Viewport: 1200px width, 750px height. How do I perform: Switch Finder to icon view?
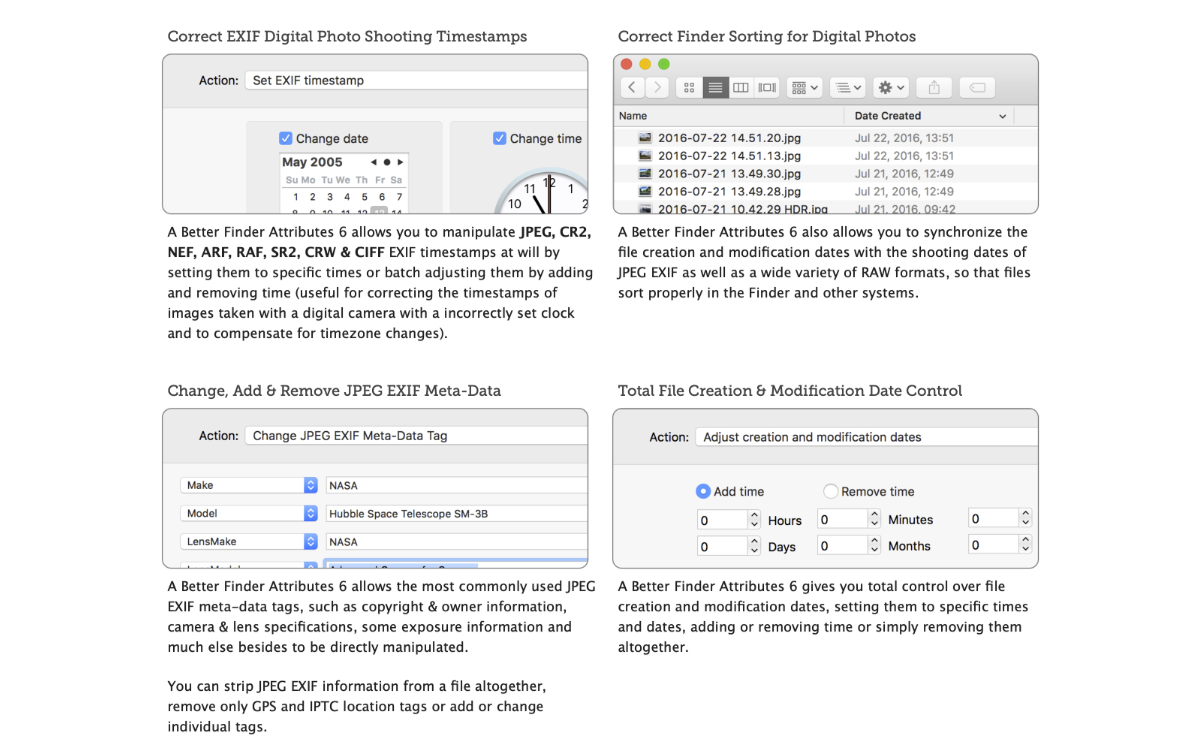click(689, 88)
